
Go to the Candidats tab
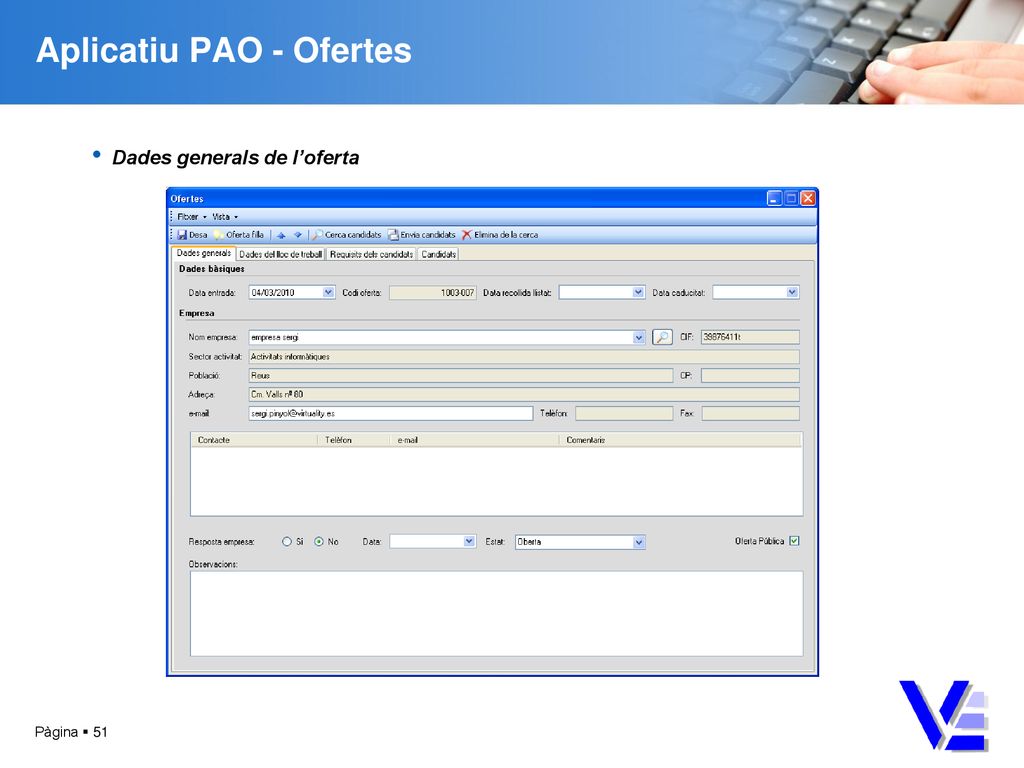tap(438, 254)
